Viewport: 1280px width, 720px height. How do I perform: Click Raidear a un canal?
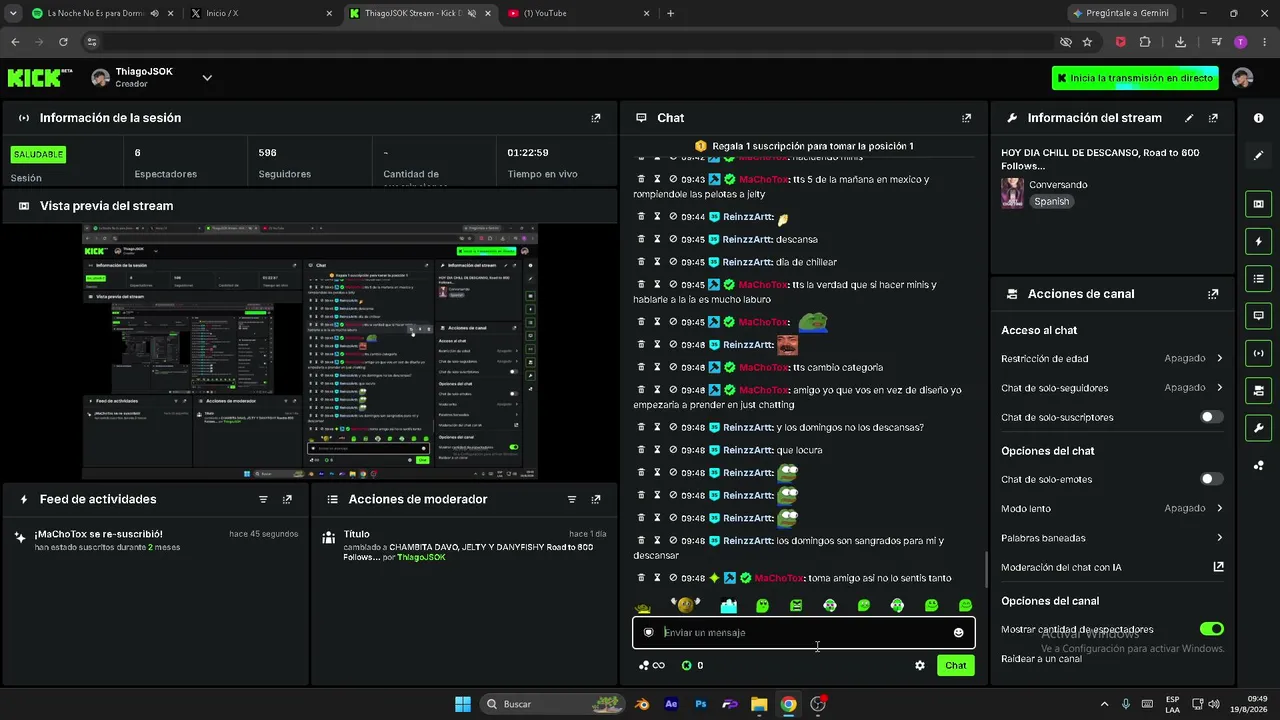tap(1041, 659)
